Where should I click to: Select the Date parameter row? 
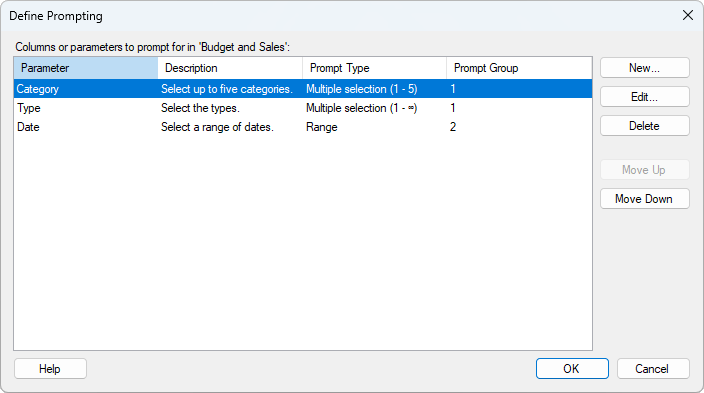(303, 127)
